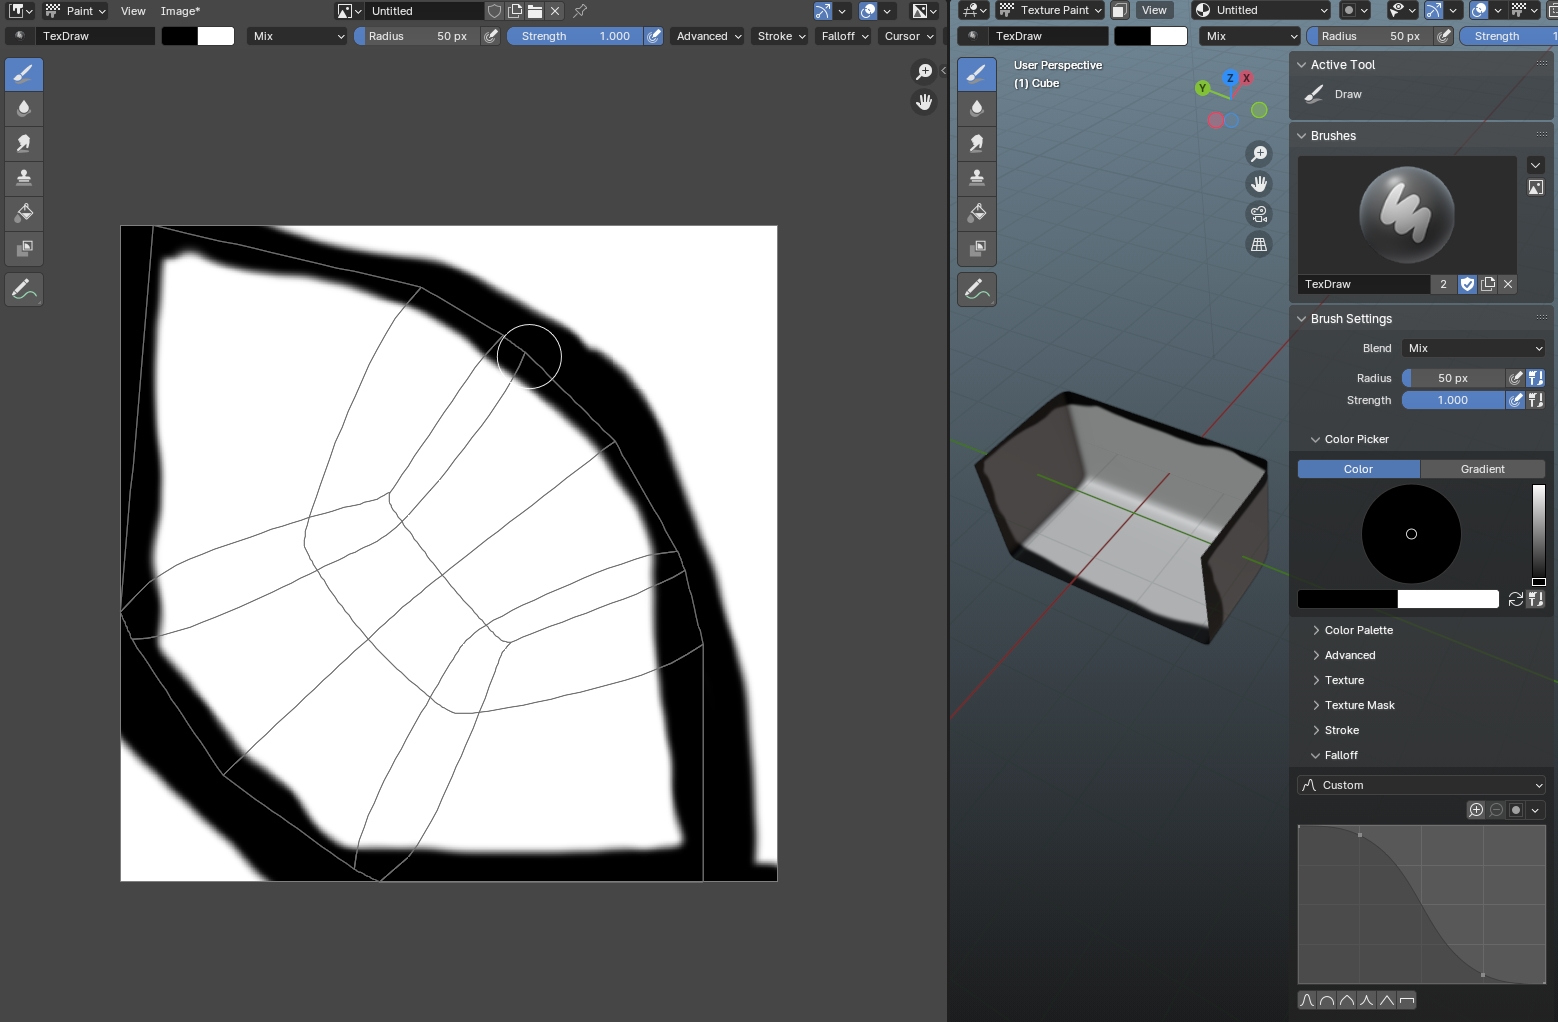Viewport: 1558px width, 1022px height.
Task: Select the Fill tool in 3D viewport
Action: click(x=977, y=213)
